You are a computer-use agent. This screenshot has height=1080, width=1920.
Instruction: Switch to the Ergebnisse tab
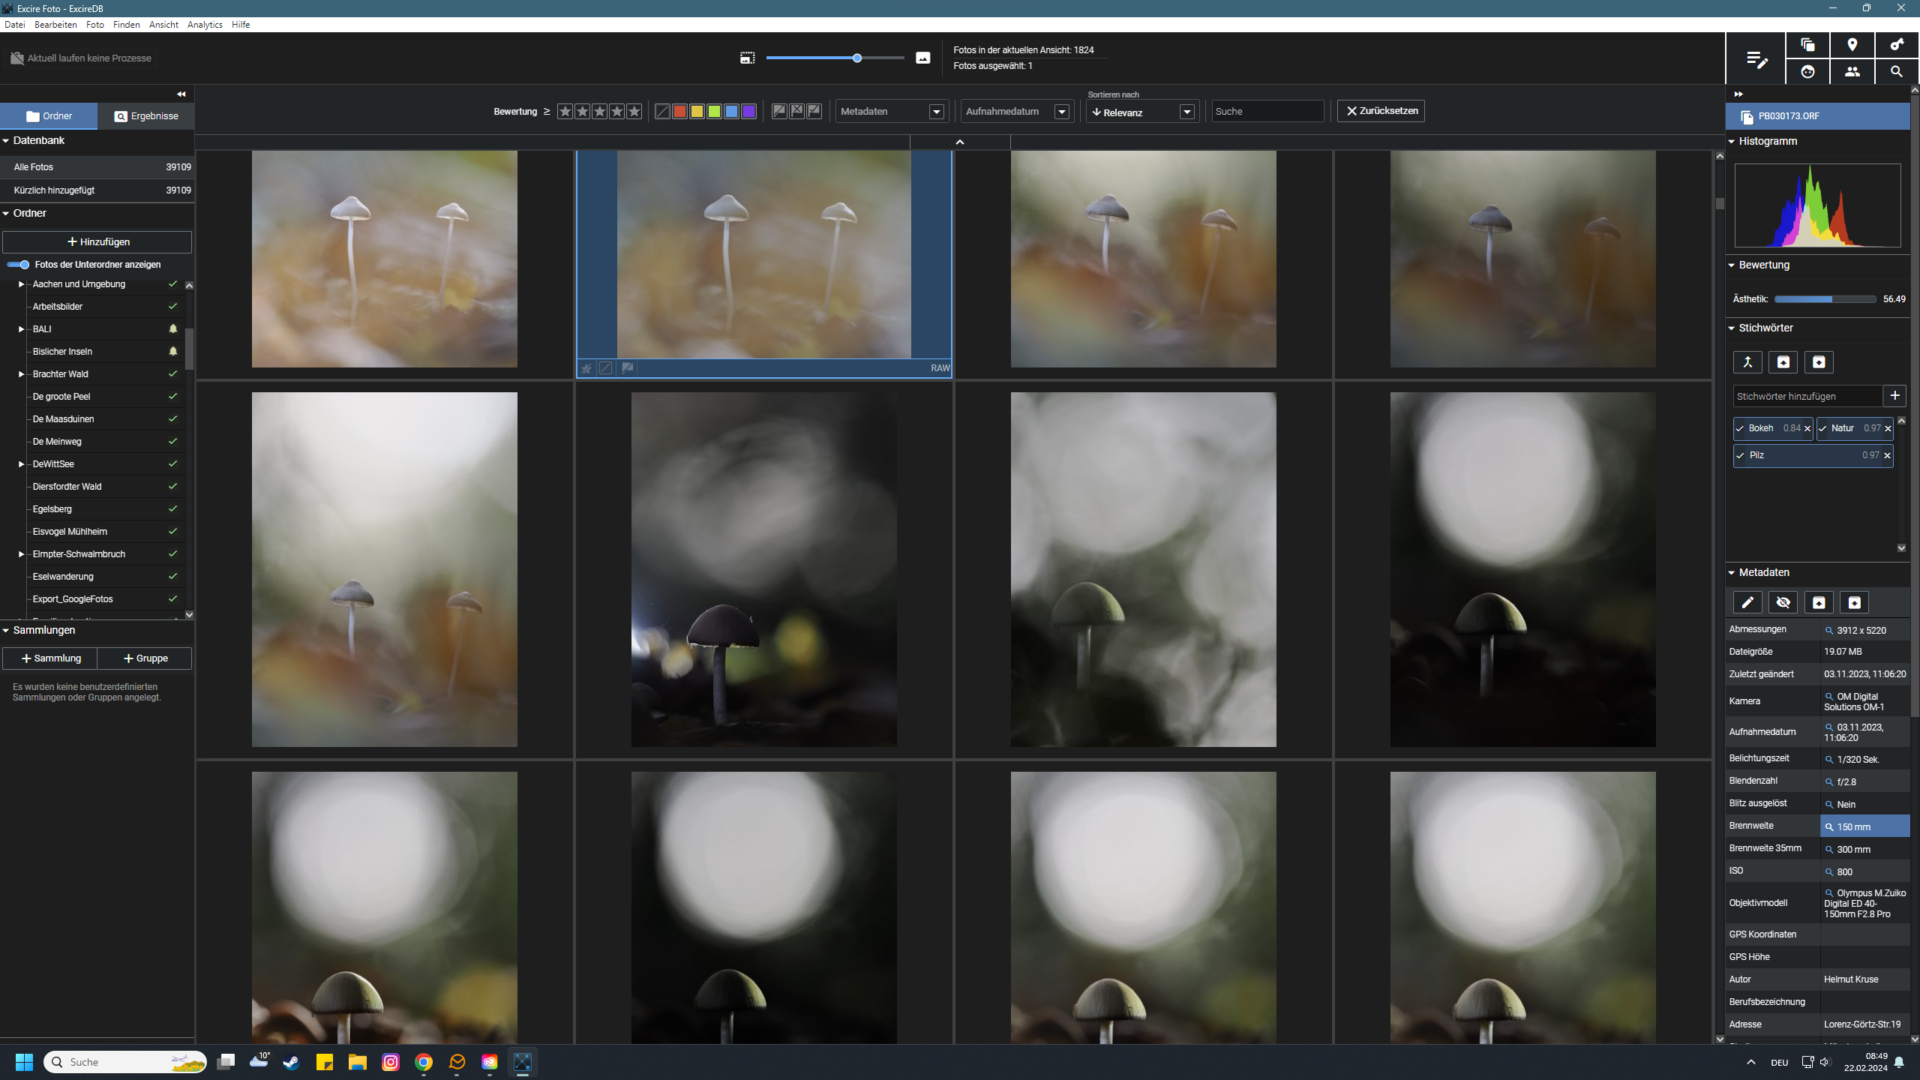146,116
